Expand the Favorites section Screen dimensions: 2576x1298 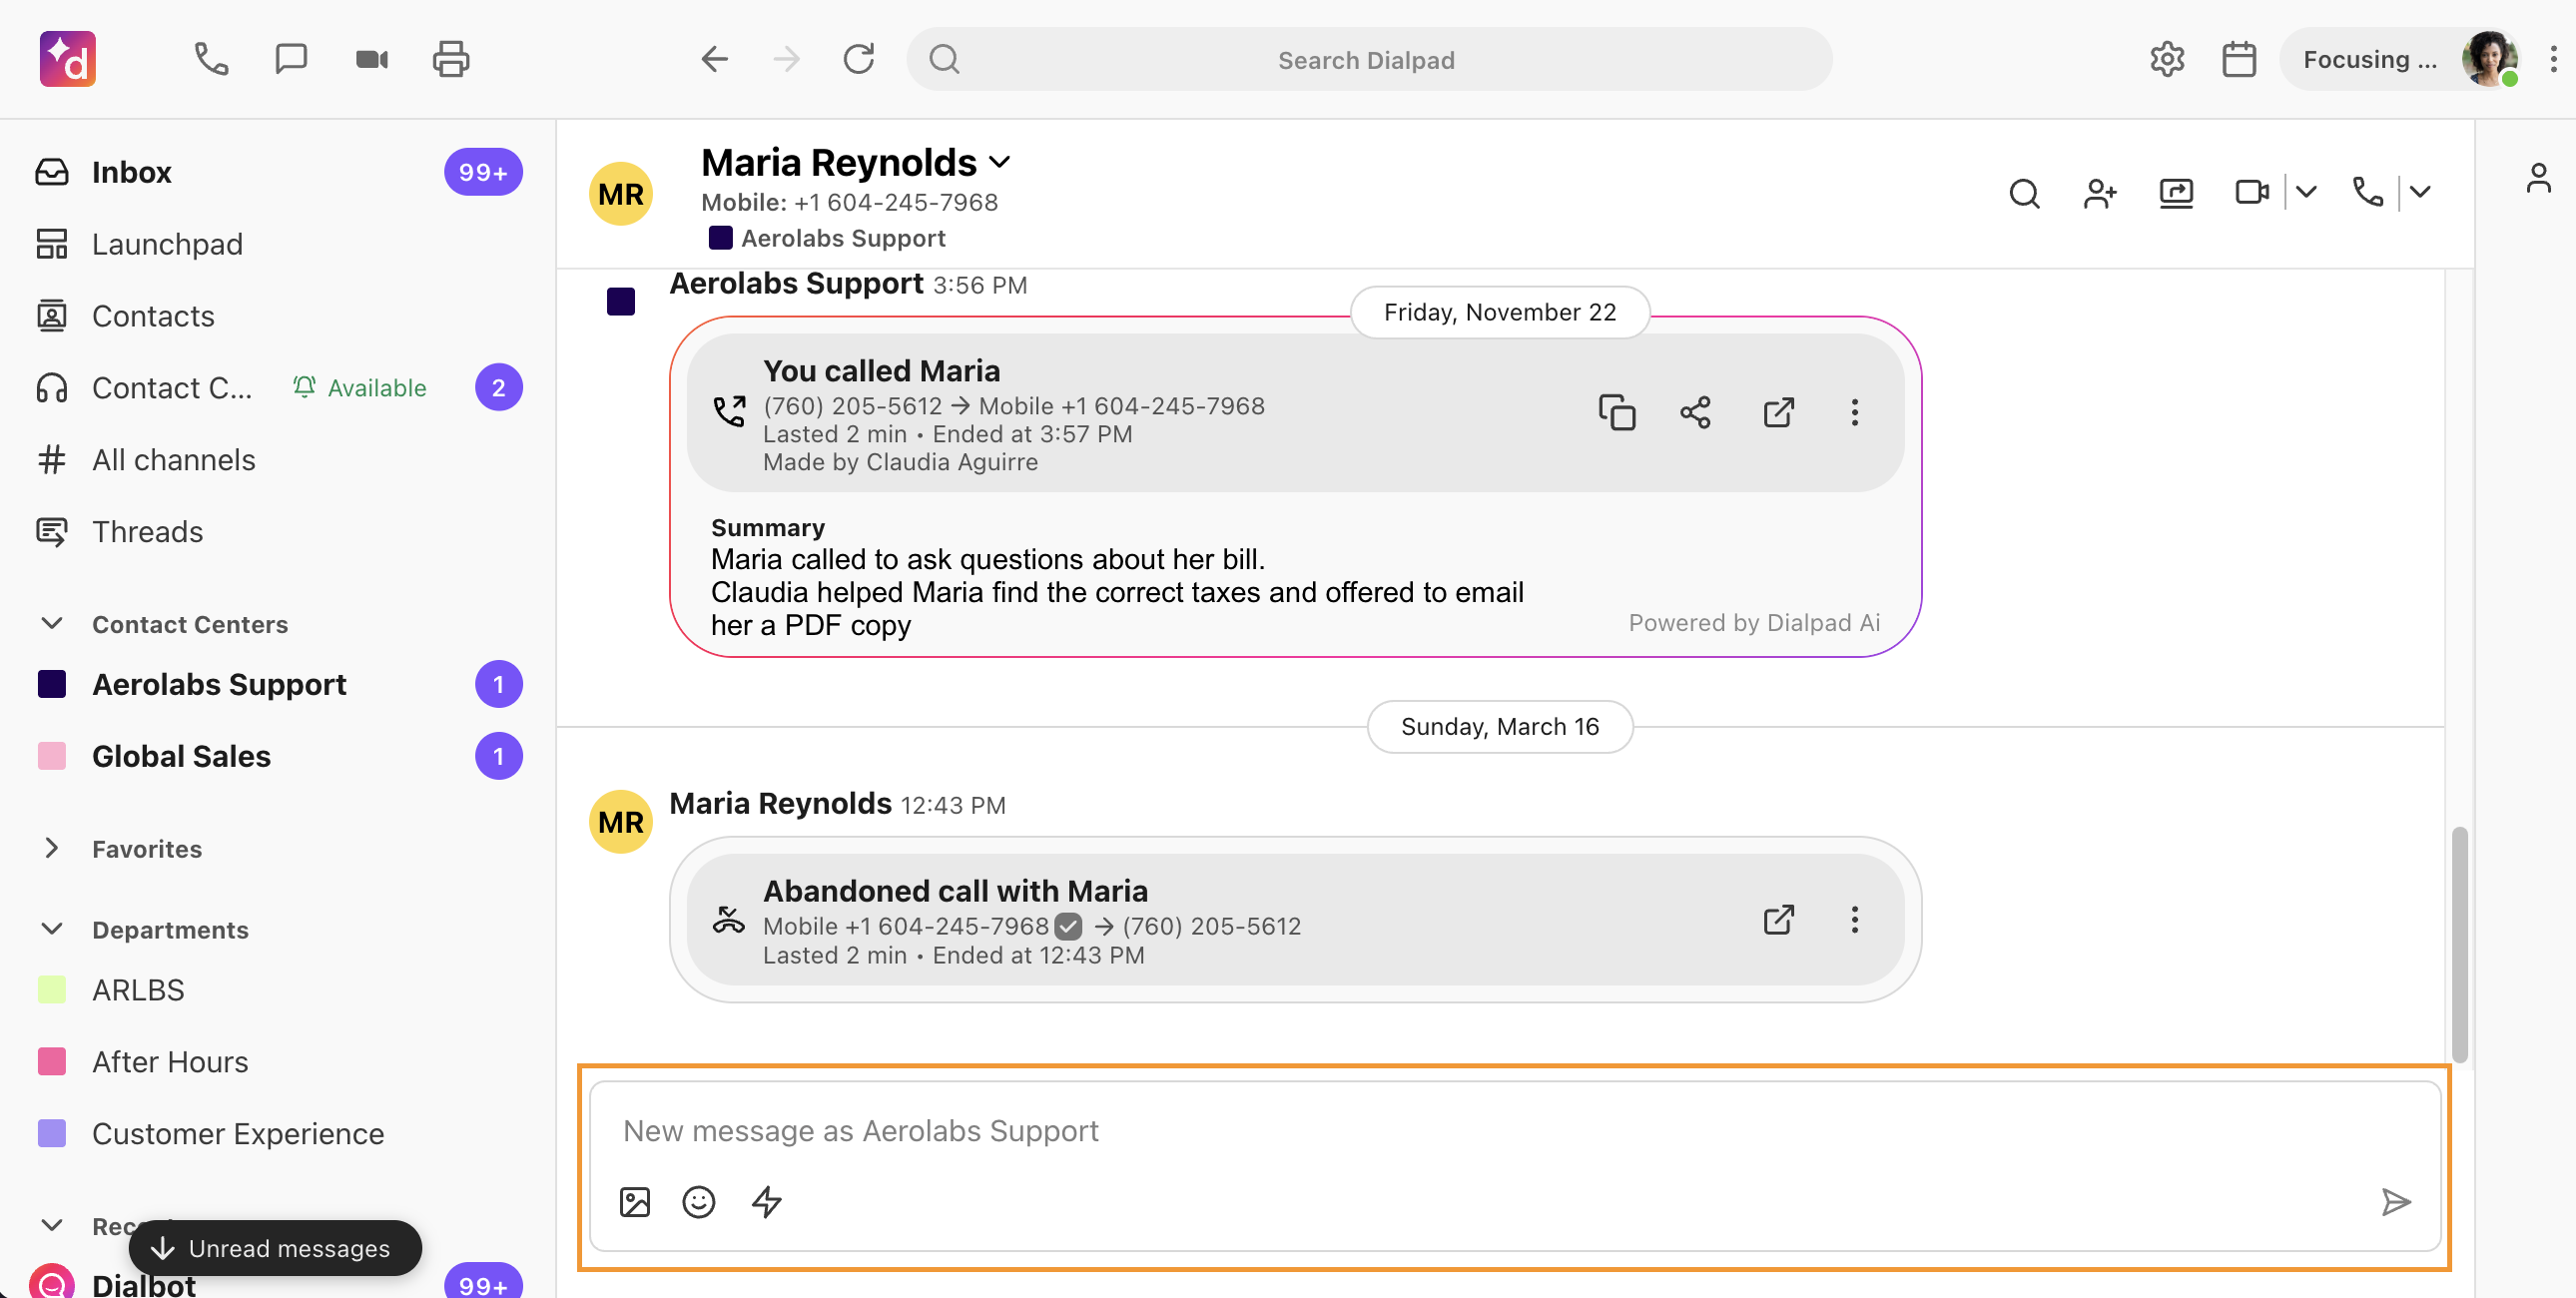(52, 848)
